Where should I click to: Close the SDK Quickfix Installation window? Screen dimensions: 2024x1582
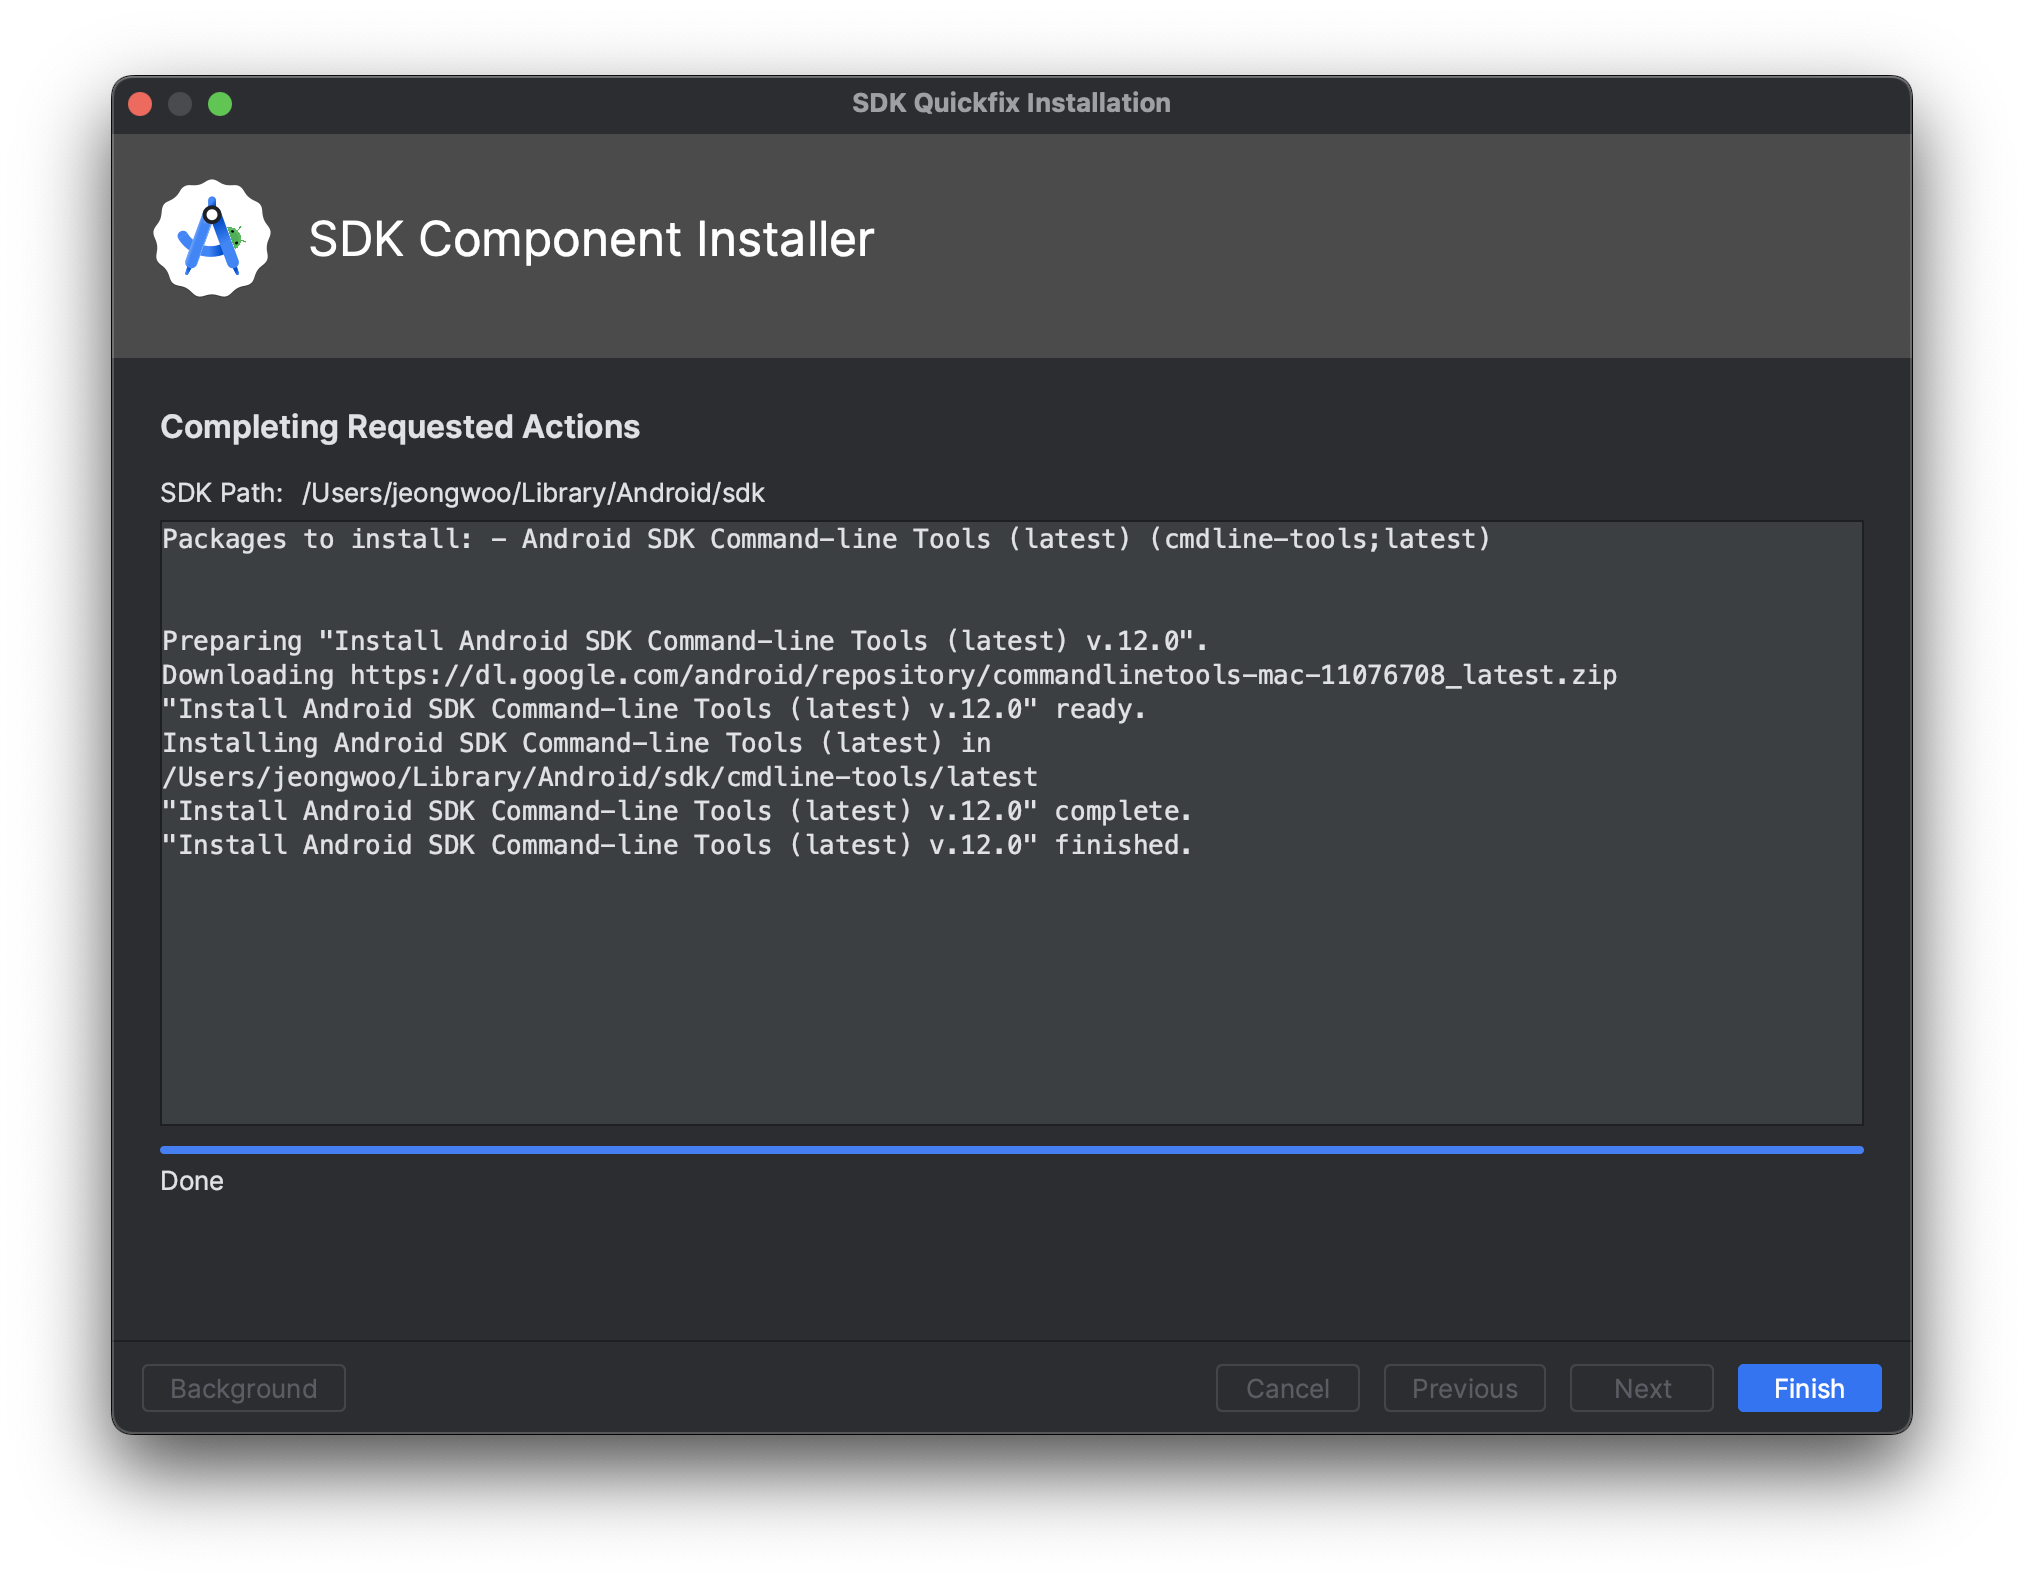141,104
